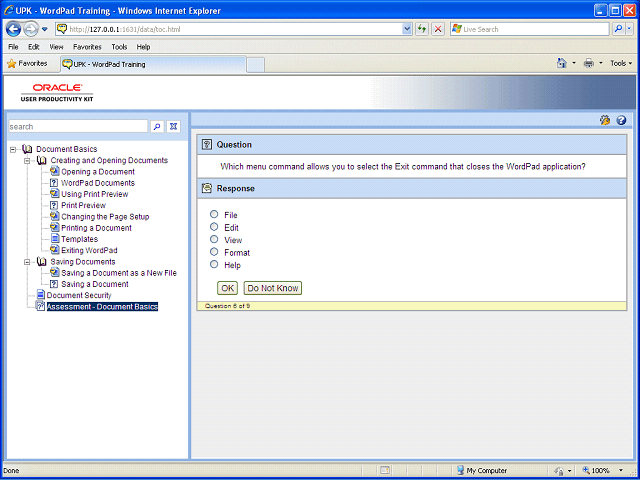Viewport: 640px width, 480px height.
Task: Open the UPK Help question mark icon
Action: point(621,120)
